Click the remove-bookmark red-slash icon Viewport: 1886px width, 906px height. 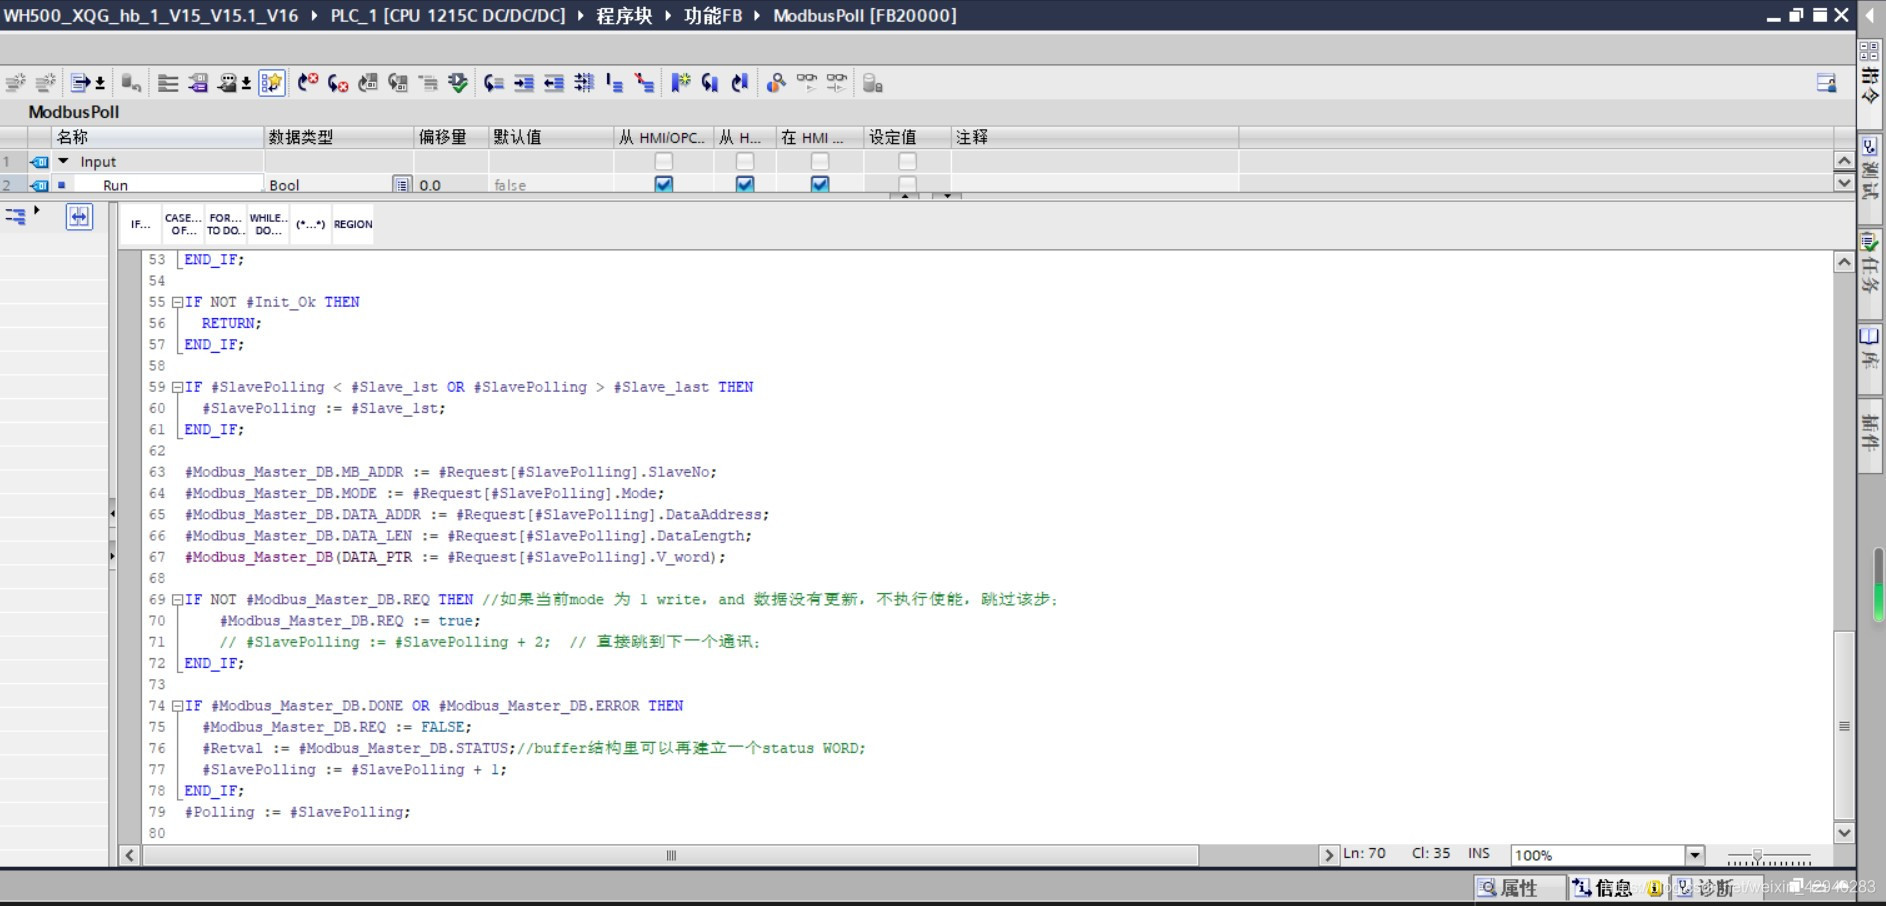pyautogui.click(x=644, y=83)
